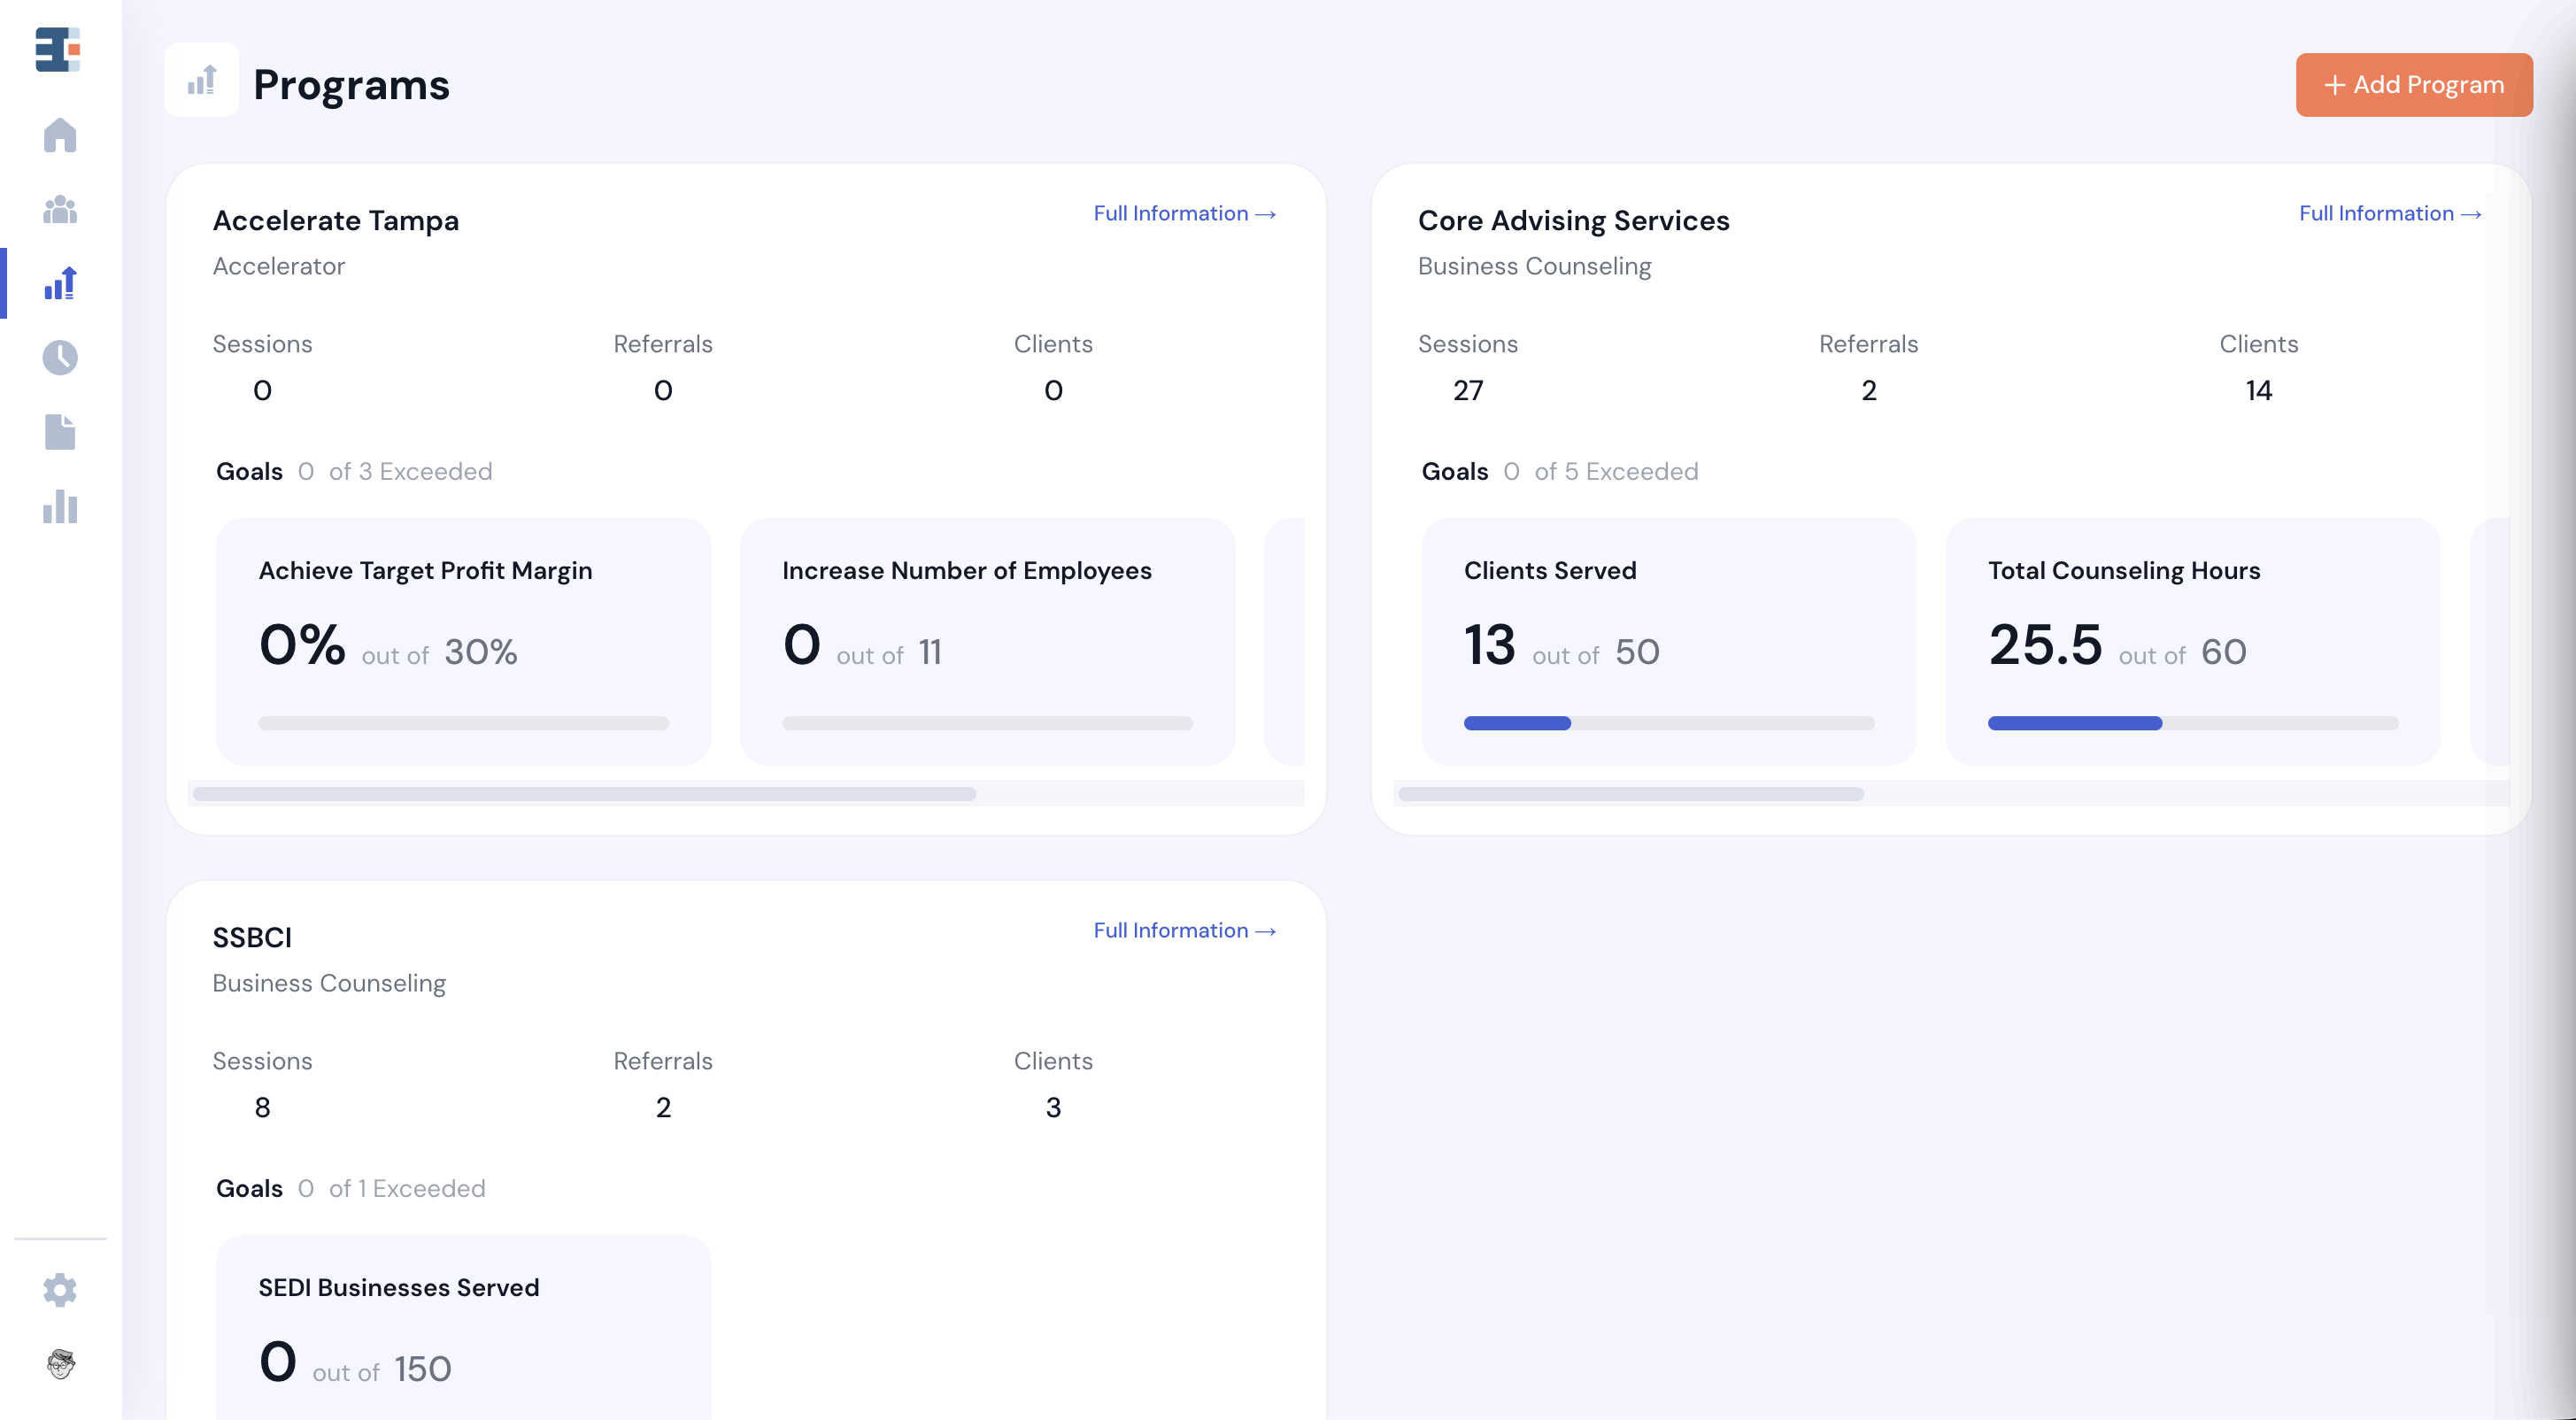
Task: Open Full Information for Accelerate Tampa
Action: [1184, 214]
